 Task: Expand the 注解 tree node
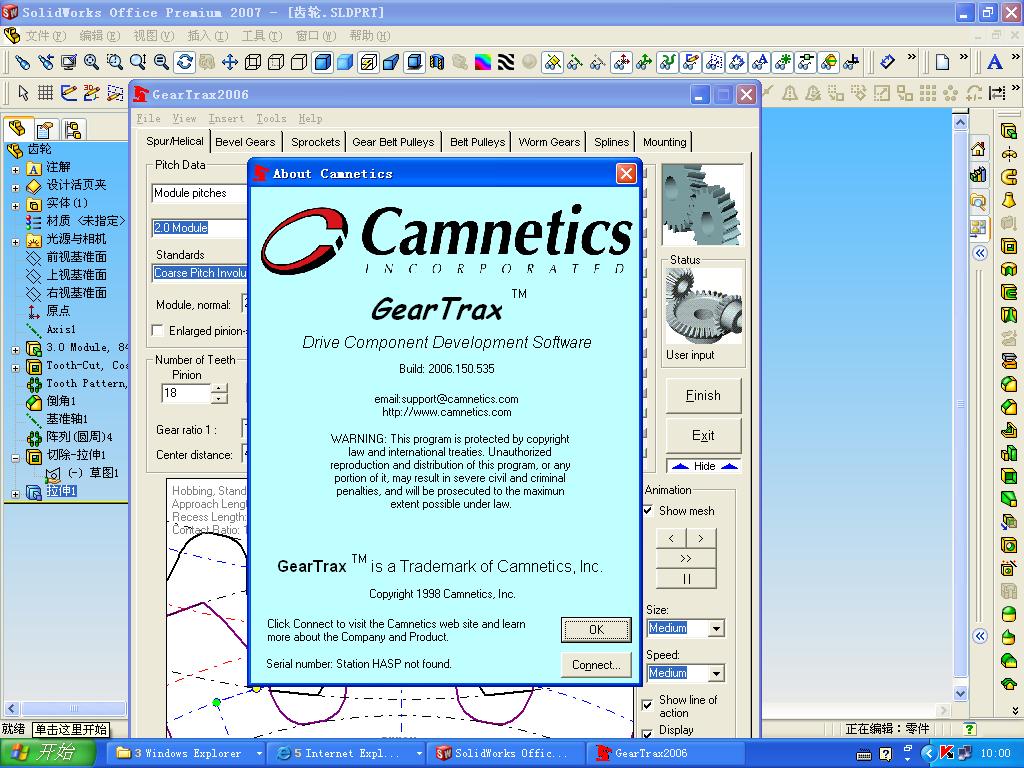pyautogui.click(x=16, y=170)
